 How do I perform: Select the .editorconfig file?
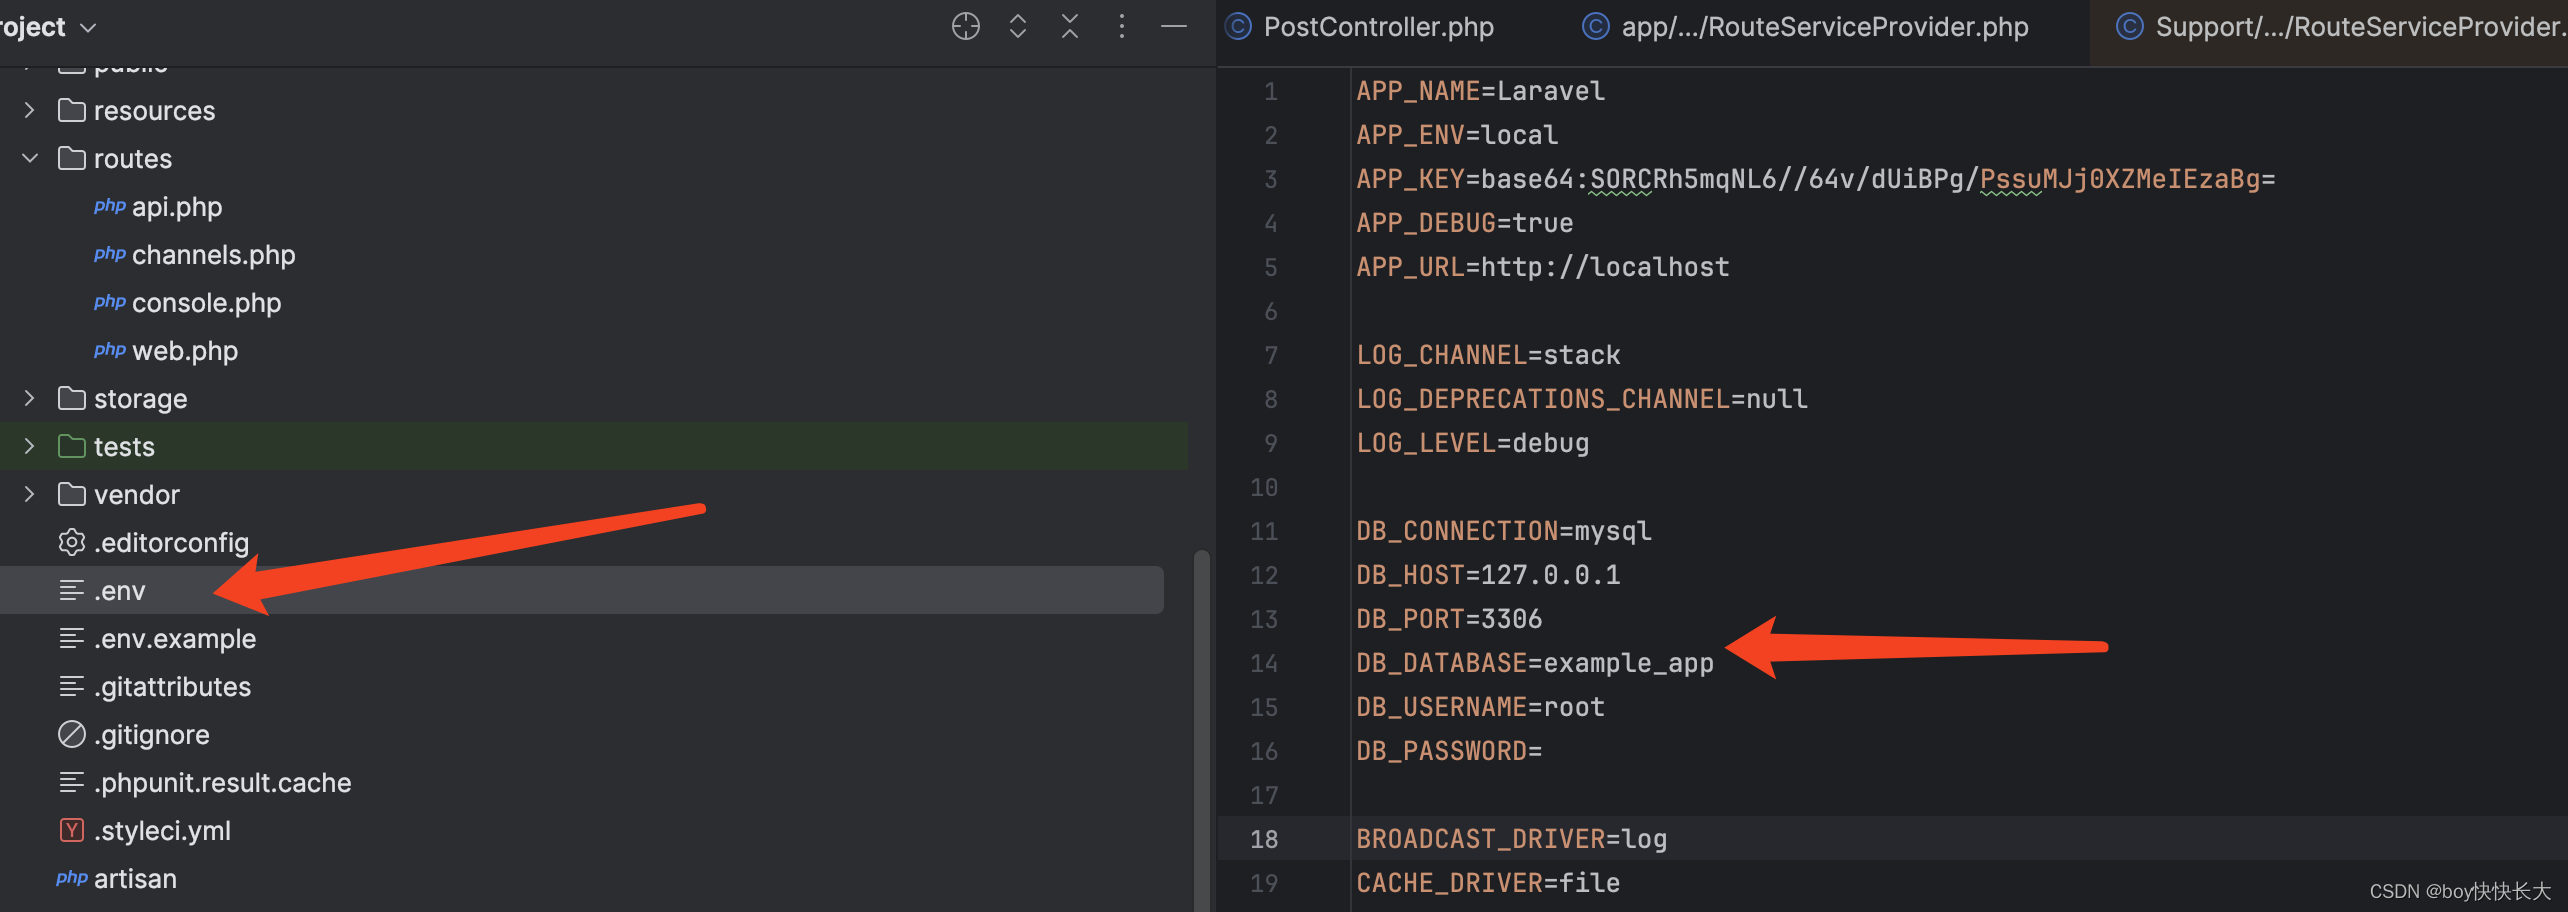(x=171, y=543)
